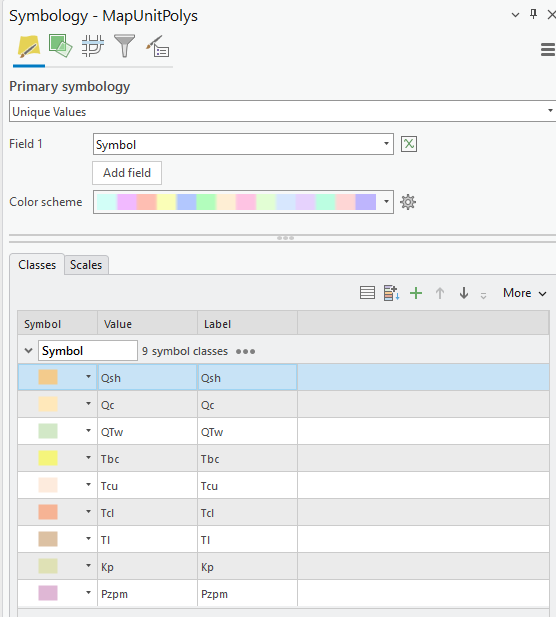Screen dimensions: 556x617
Task: Click the Value column header
Action: point(148,324)
